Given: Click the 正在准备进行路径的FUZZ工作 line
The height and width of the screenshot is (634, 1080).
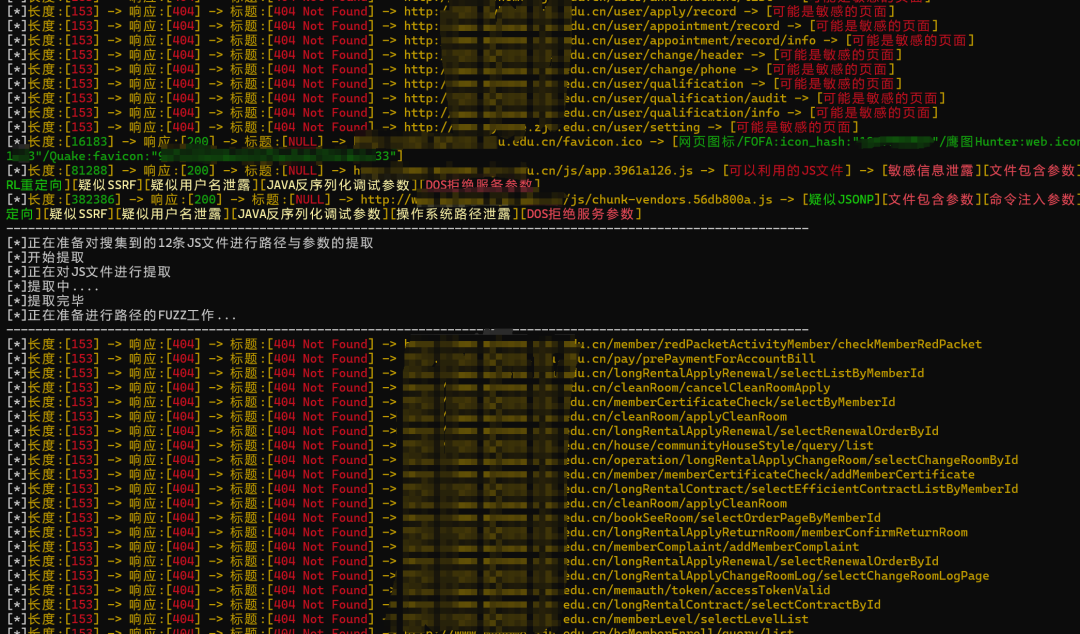Looking at the screenshot, I should click(121, 315).
